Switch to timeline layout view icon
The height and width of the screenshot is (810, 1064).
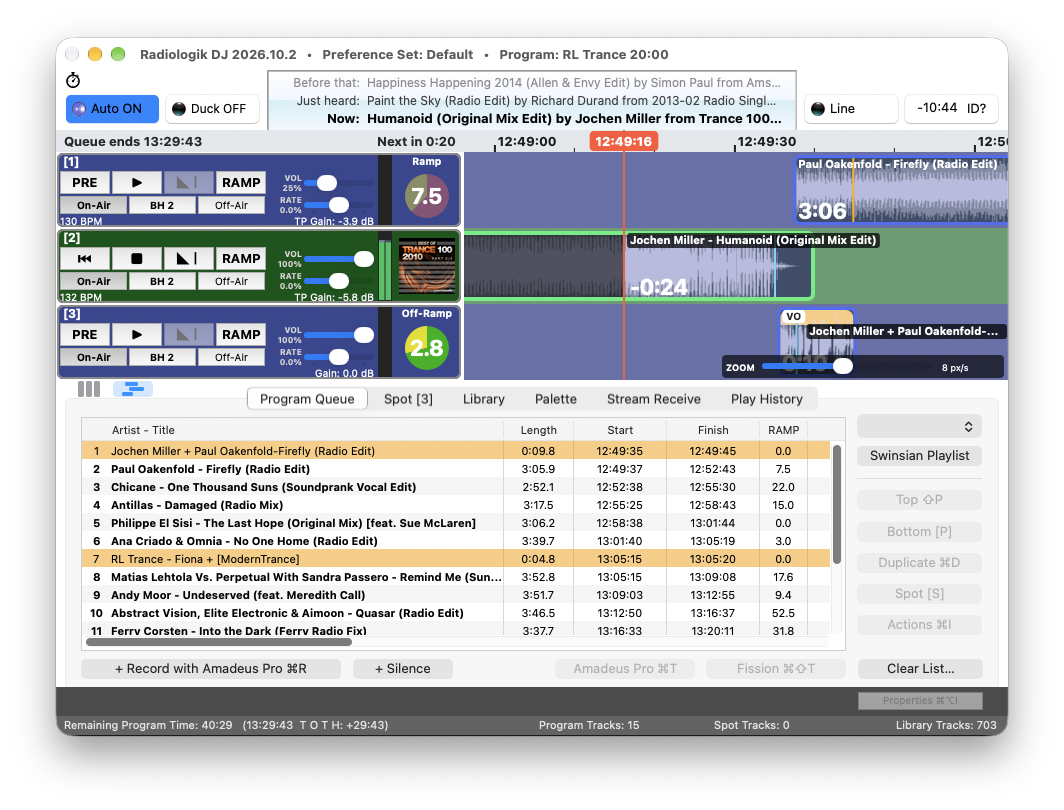pos(133,389)
